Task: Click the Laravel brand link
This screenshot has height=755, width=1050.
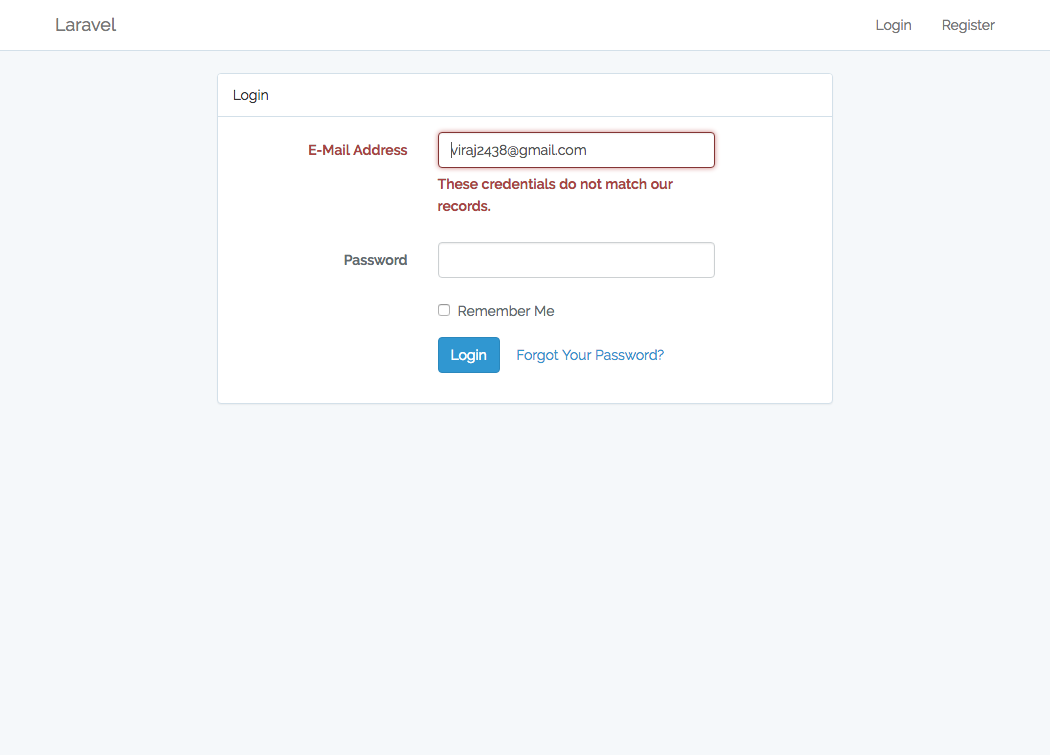Action: coord(85,25)
